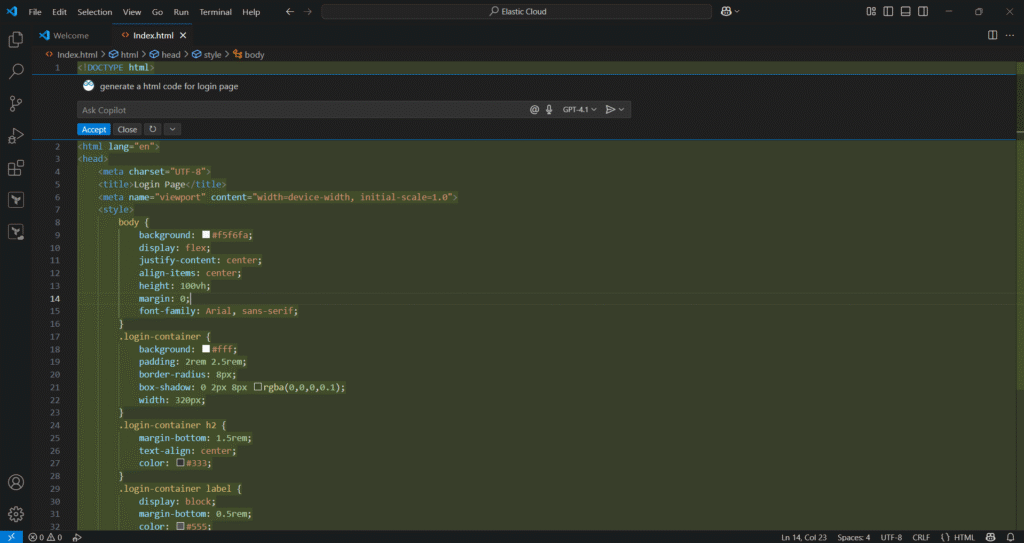Click the Close button in inline chat
The height and width of the screenshot is (543, 1024).
coord(127,129)
